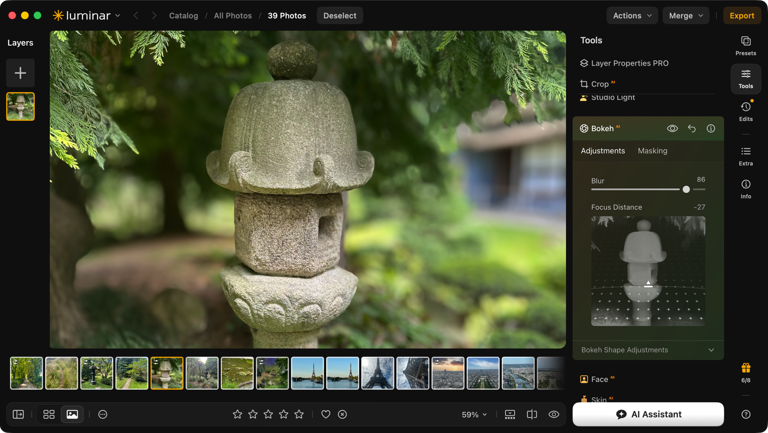This screenshot has height=433, width=768.
Task: Click the circle minus filter icon
Action: point(102,414)
